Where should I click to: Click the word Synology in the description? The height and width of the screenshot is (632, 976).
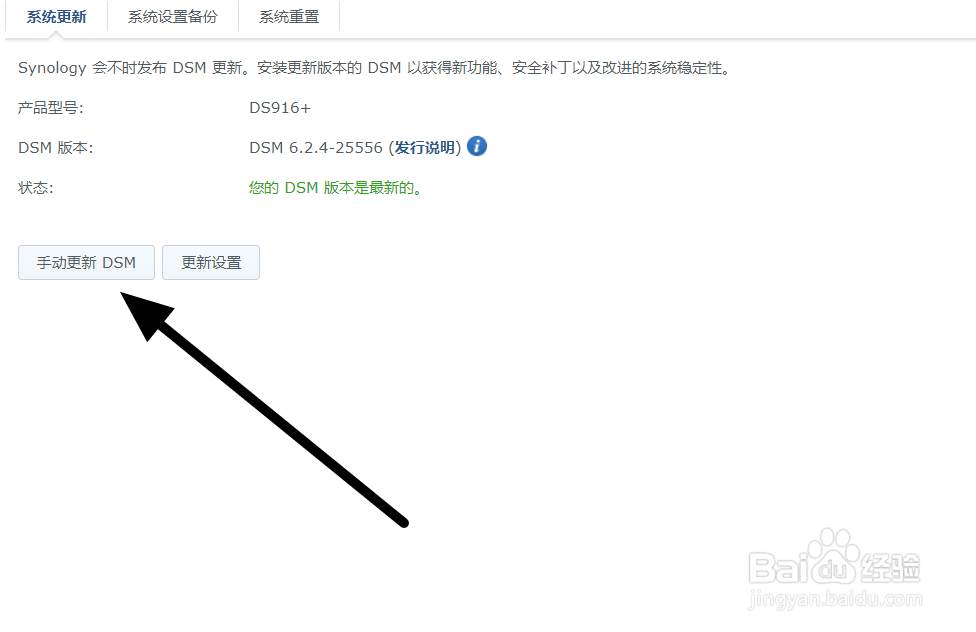pos(52,68)
